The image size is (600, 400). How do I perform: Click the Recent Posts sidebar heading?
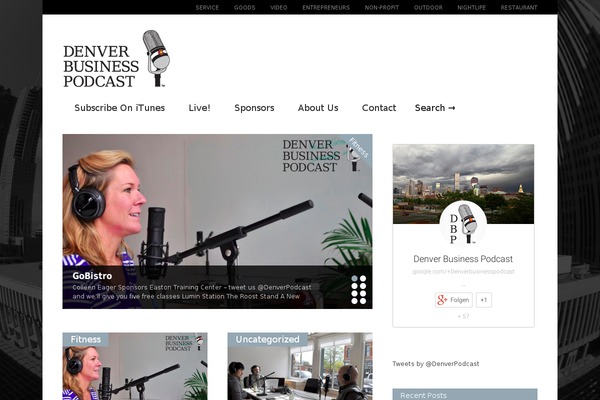click(465, 395)
